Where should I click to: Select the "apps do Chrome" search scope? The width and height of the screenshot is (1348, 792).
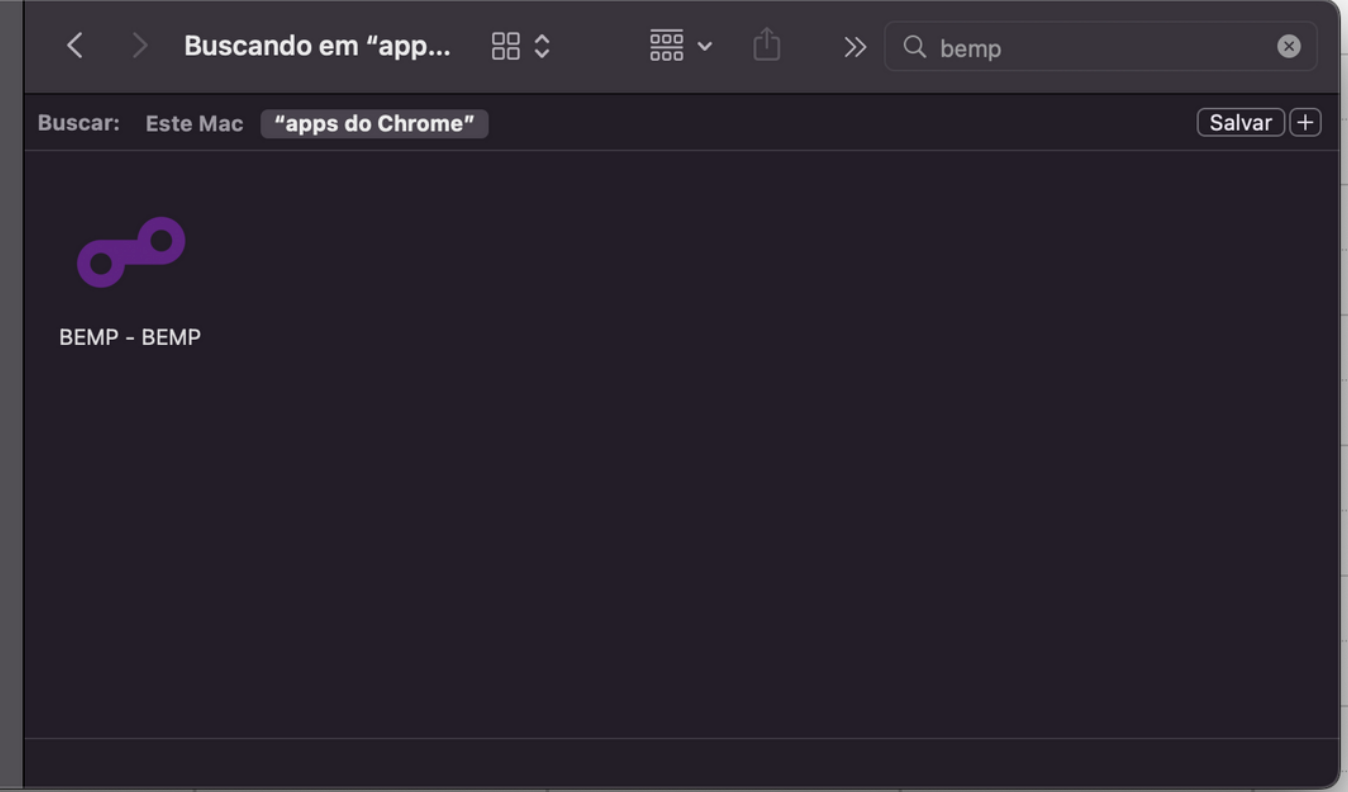374,124
